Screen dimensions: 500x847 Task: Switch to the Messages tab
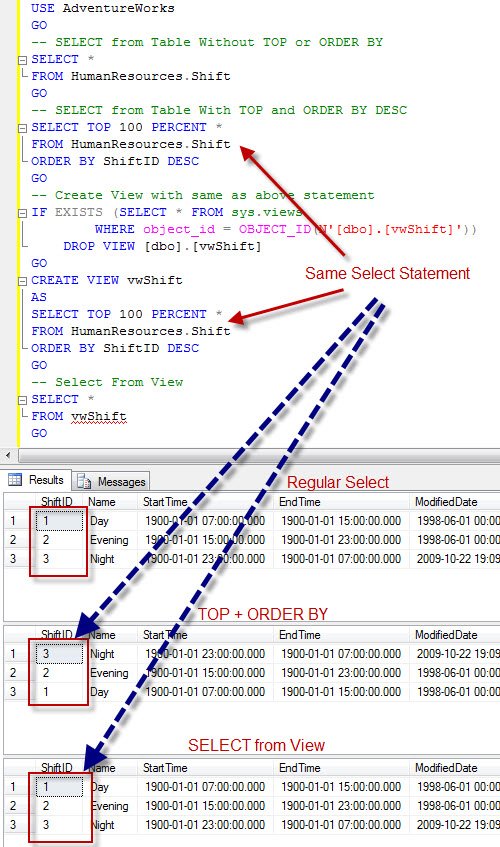coord(111,481)
